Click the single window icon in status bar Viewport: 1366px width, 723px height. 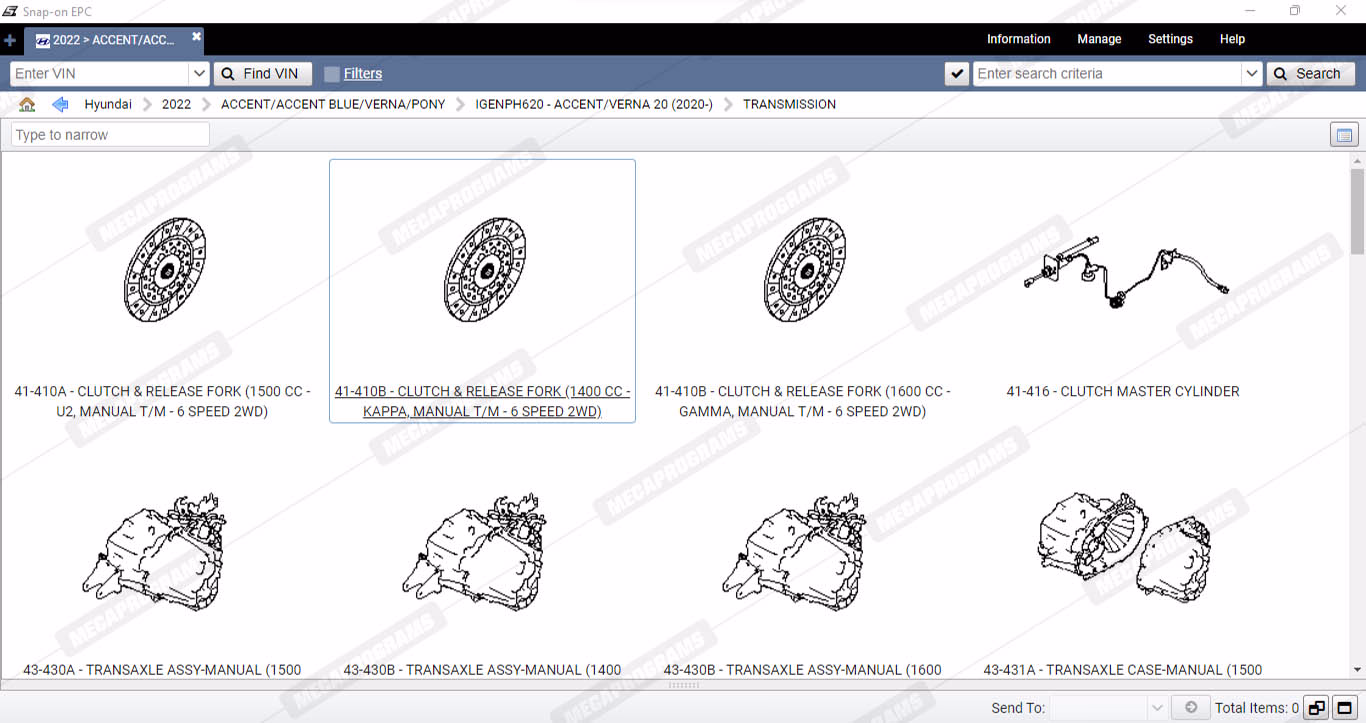(1344, 708)
